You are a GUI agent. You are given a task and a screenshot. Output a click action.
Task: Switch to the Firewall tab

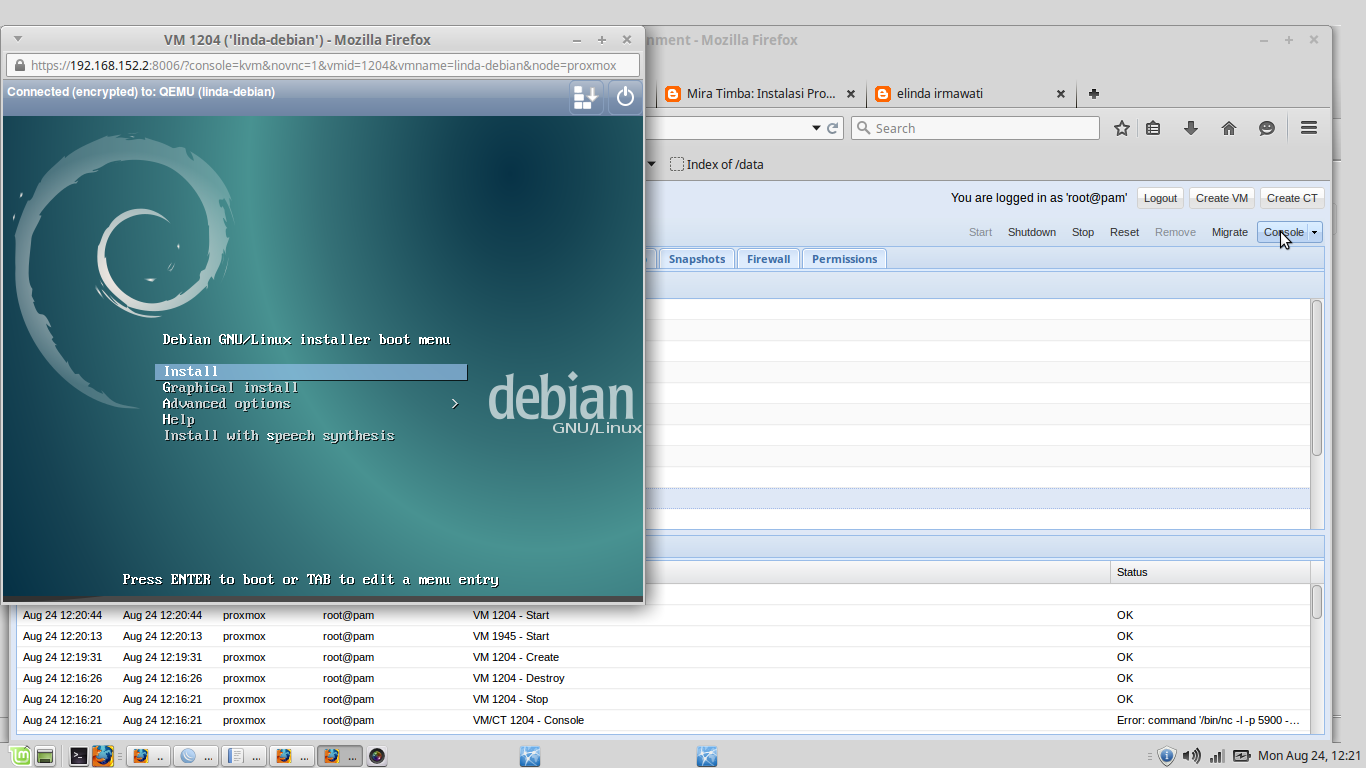[768, 258]
